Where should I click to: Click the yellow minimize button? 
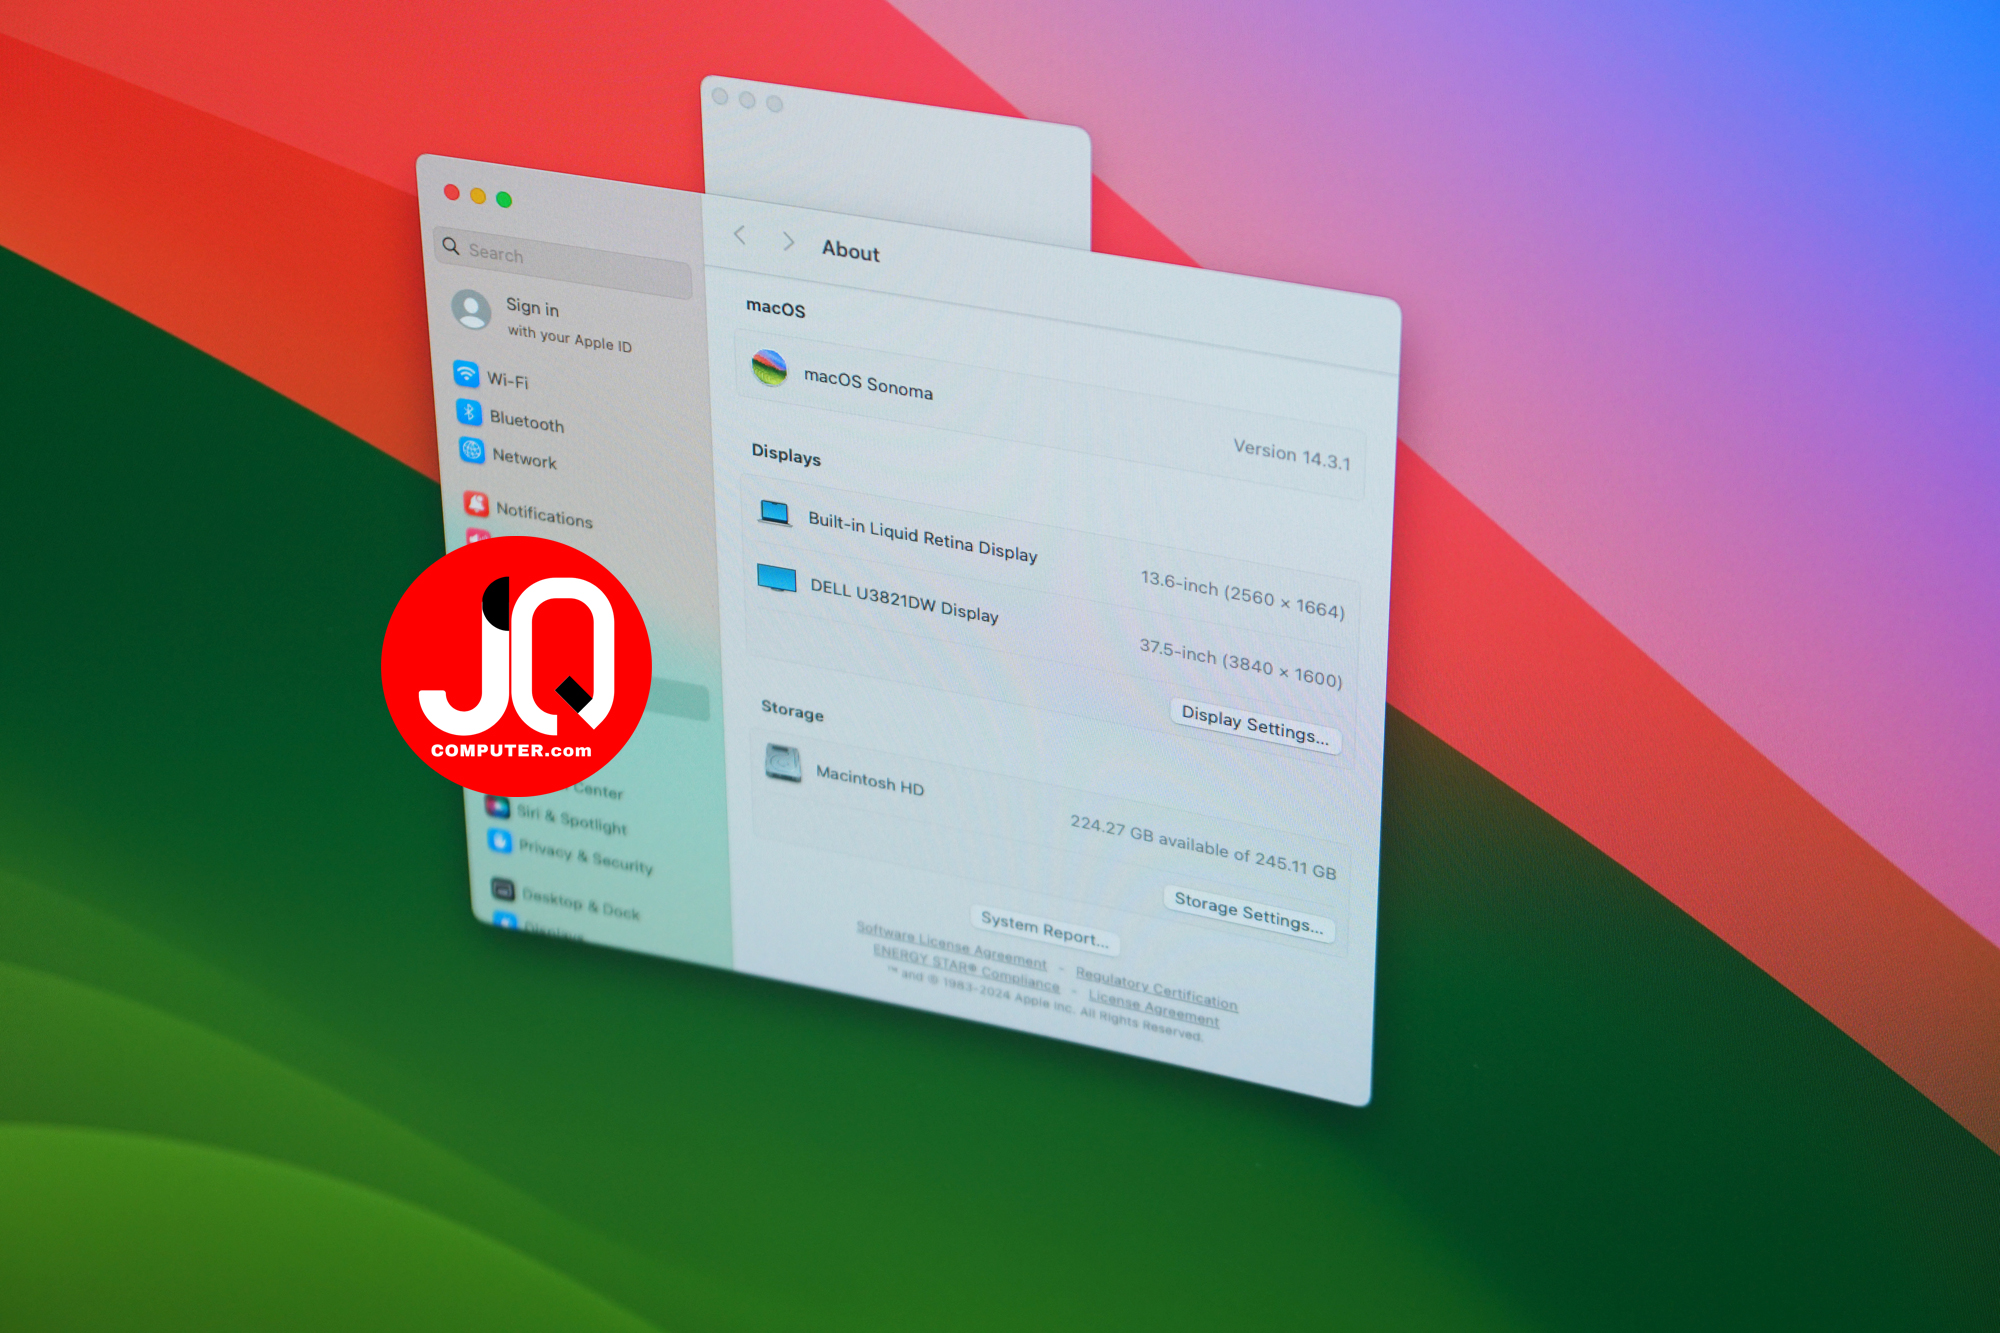coord(478,196)
